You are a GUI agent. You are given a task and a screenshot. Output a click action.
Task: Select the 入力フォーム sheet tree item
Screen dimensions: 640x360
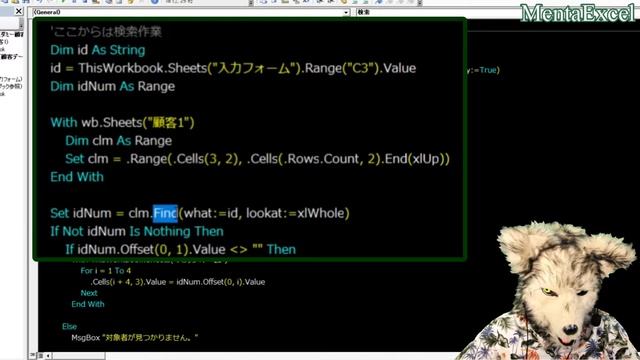[x=11, y=79]
